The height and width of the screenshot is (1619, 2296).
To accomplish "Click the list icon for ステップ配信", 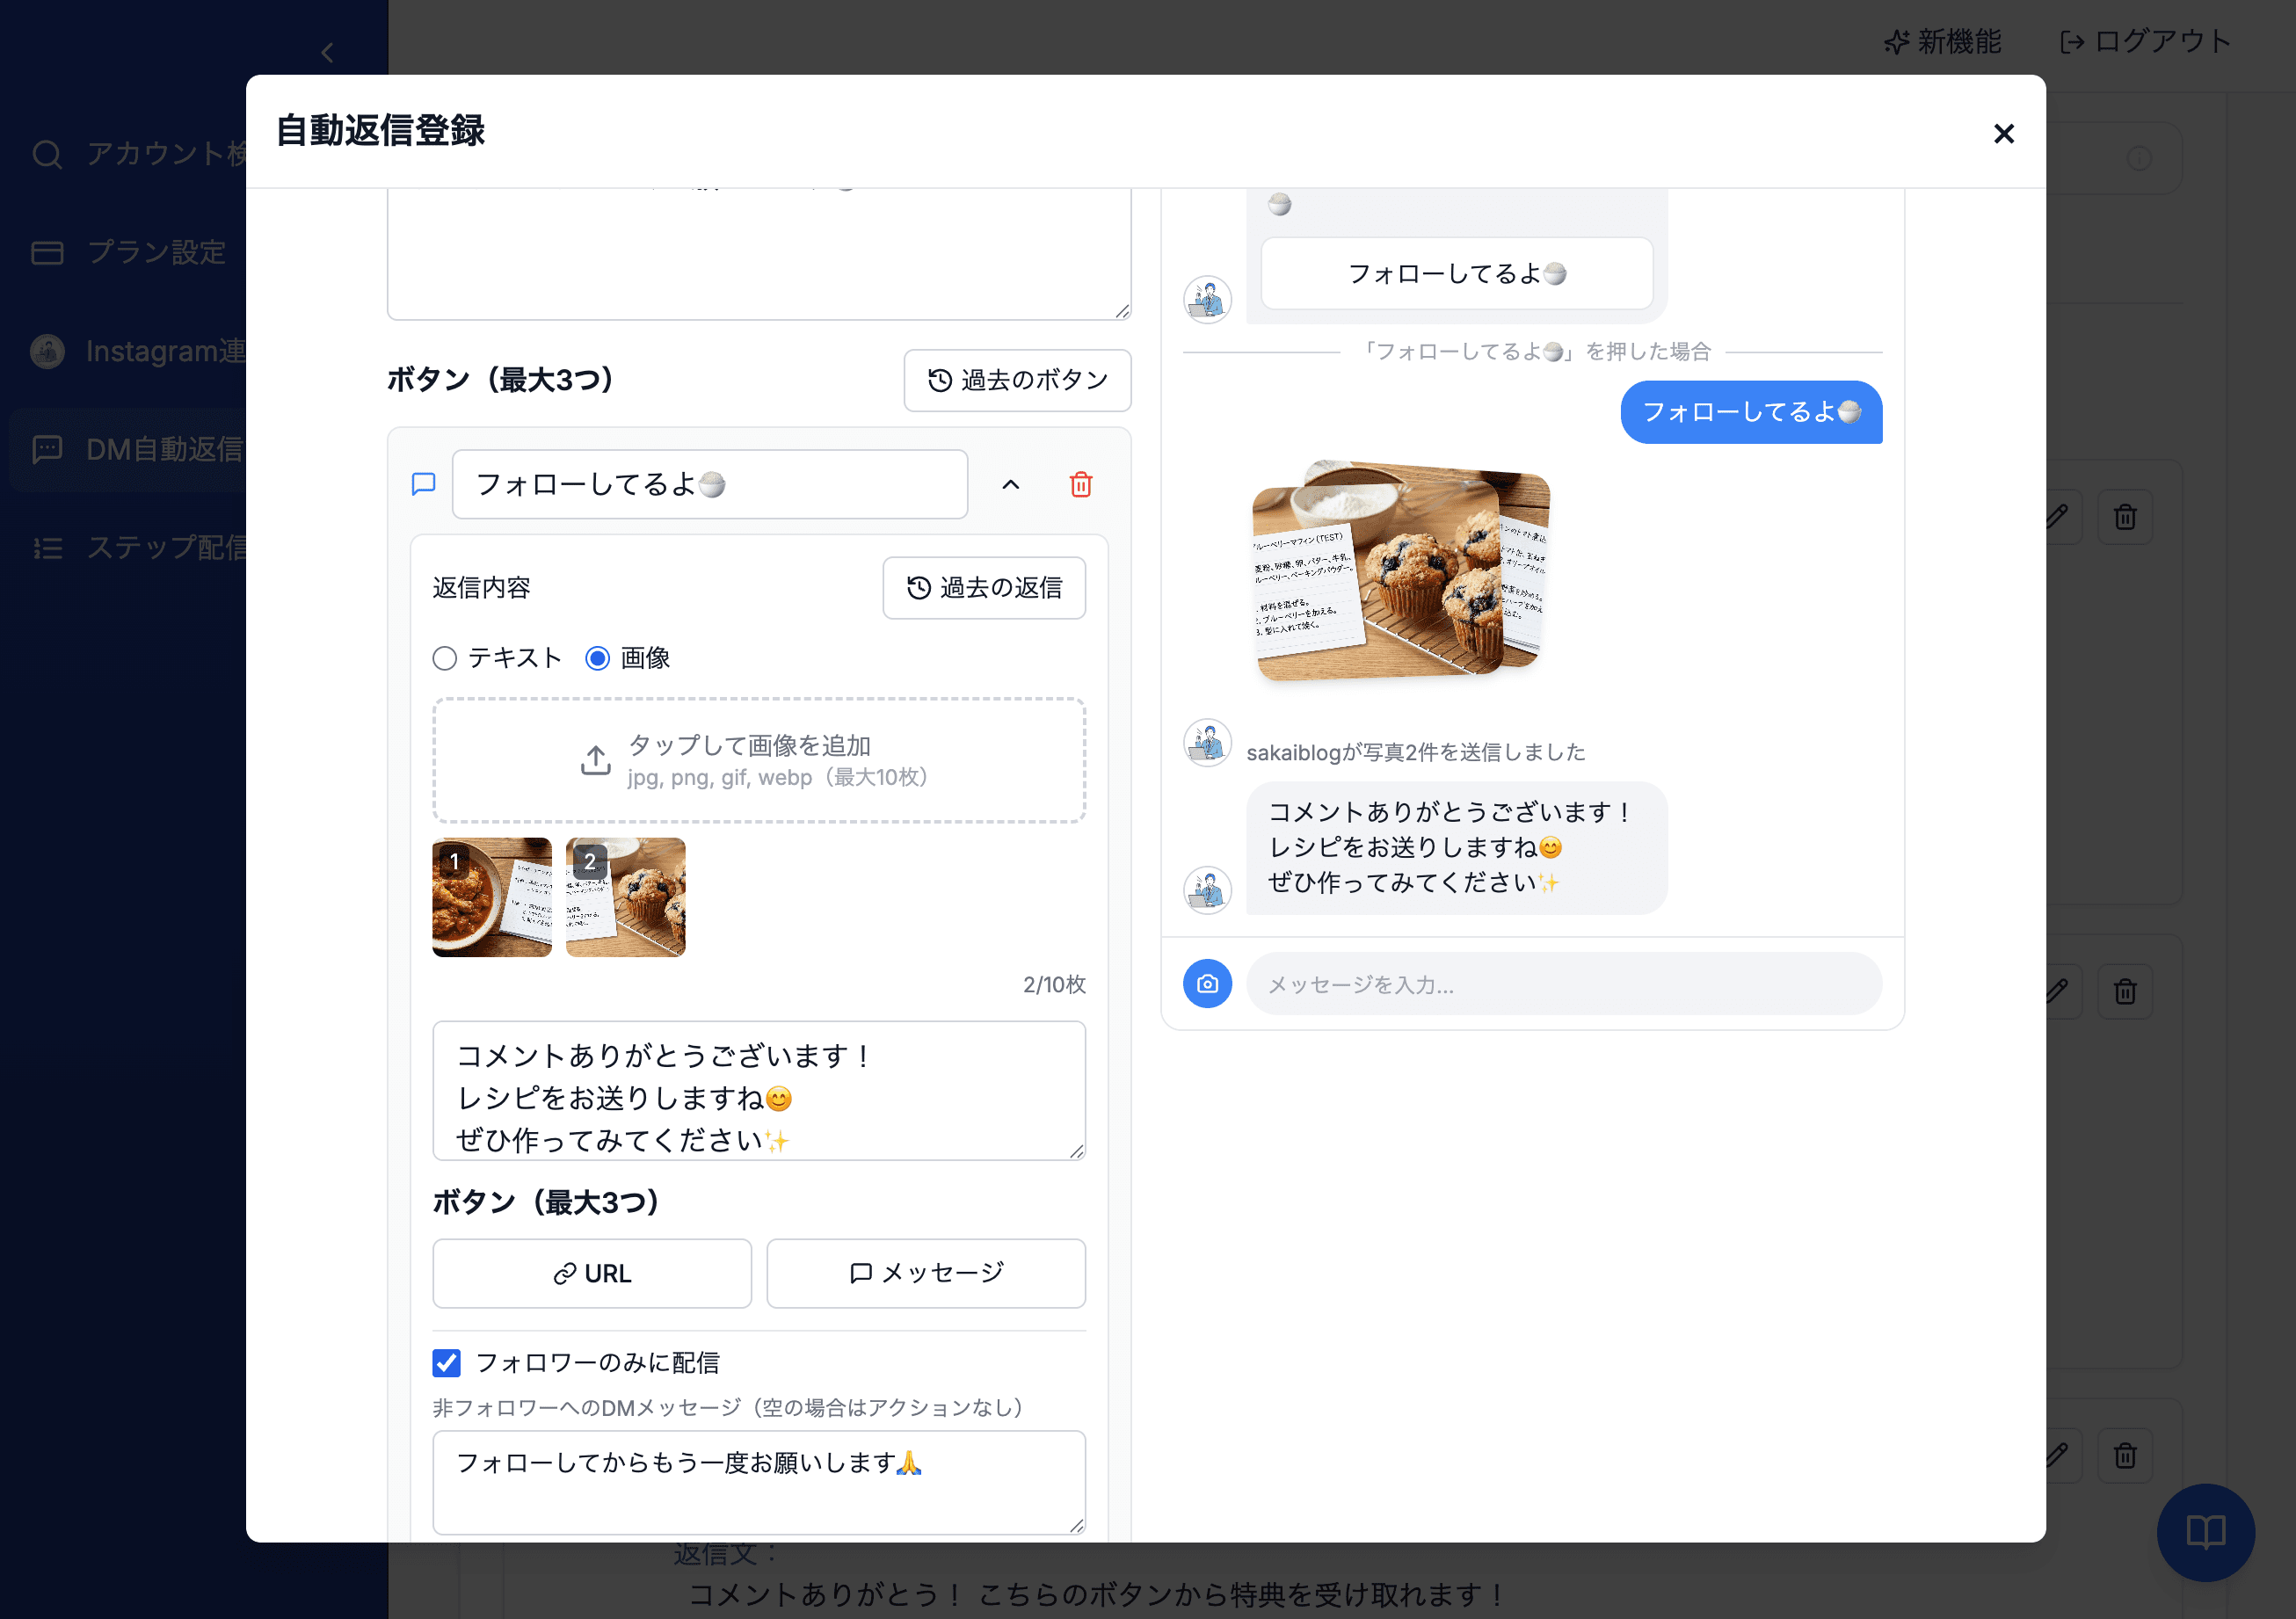I will [47, 548].
